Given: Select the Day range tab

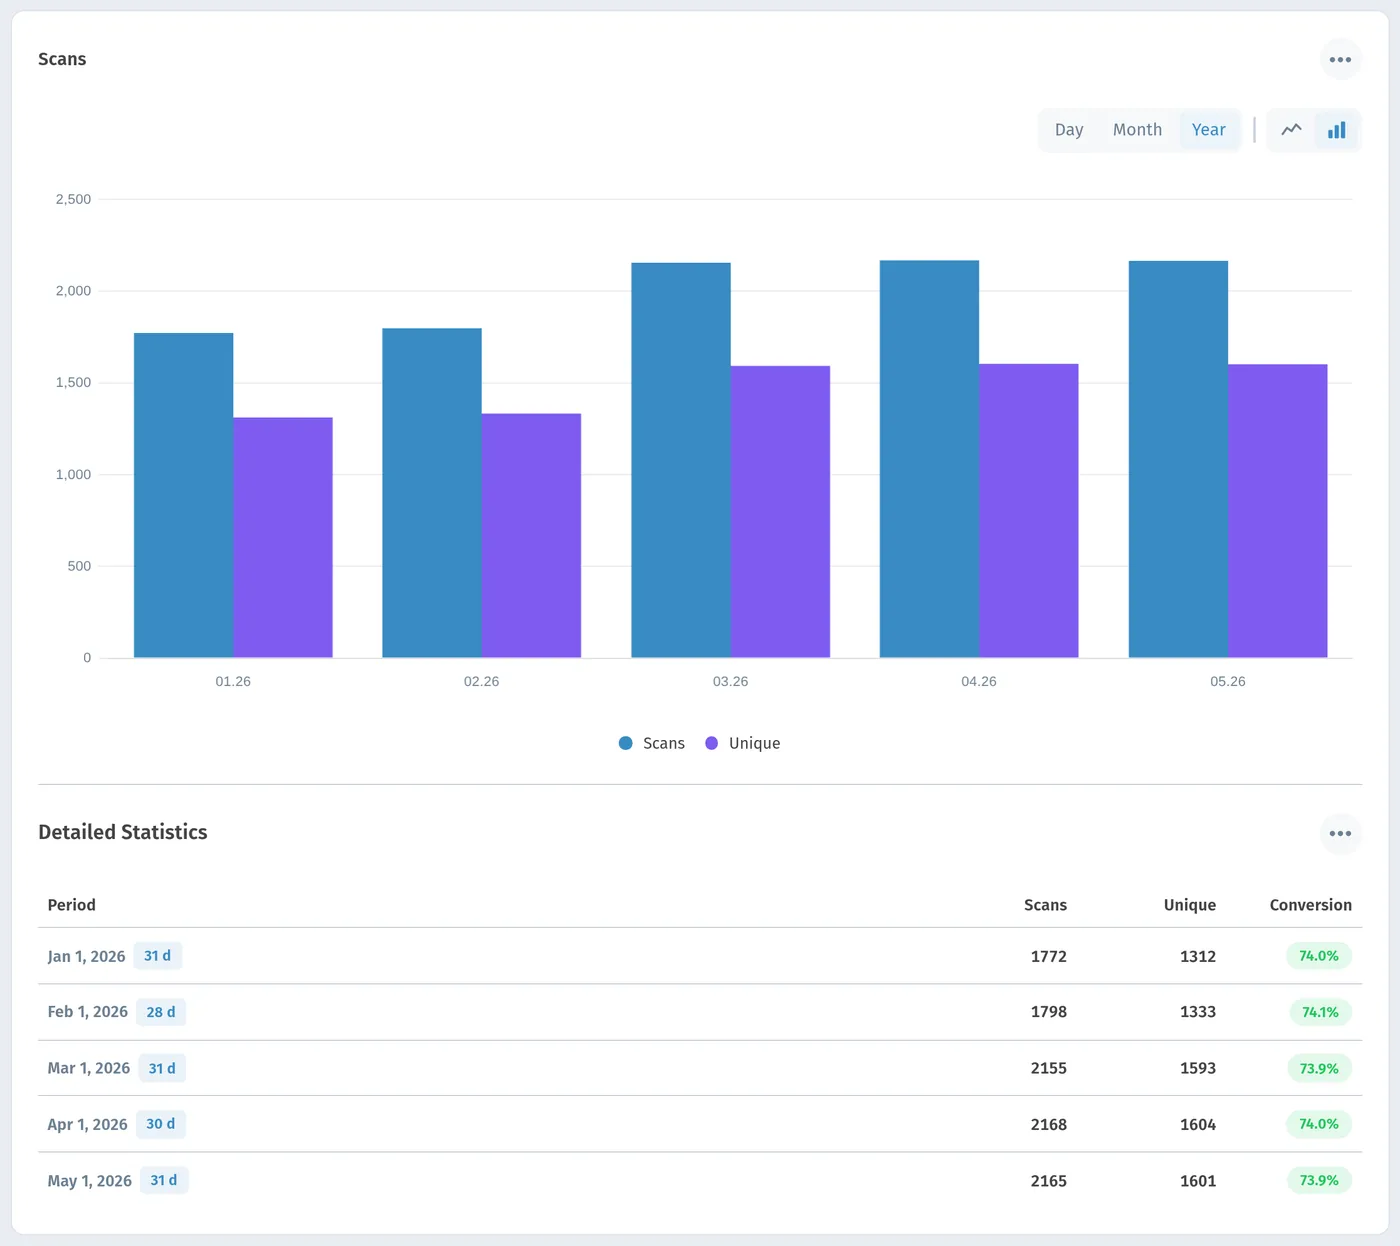Looking at the screenshot, I should click(1069, 130).
